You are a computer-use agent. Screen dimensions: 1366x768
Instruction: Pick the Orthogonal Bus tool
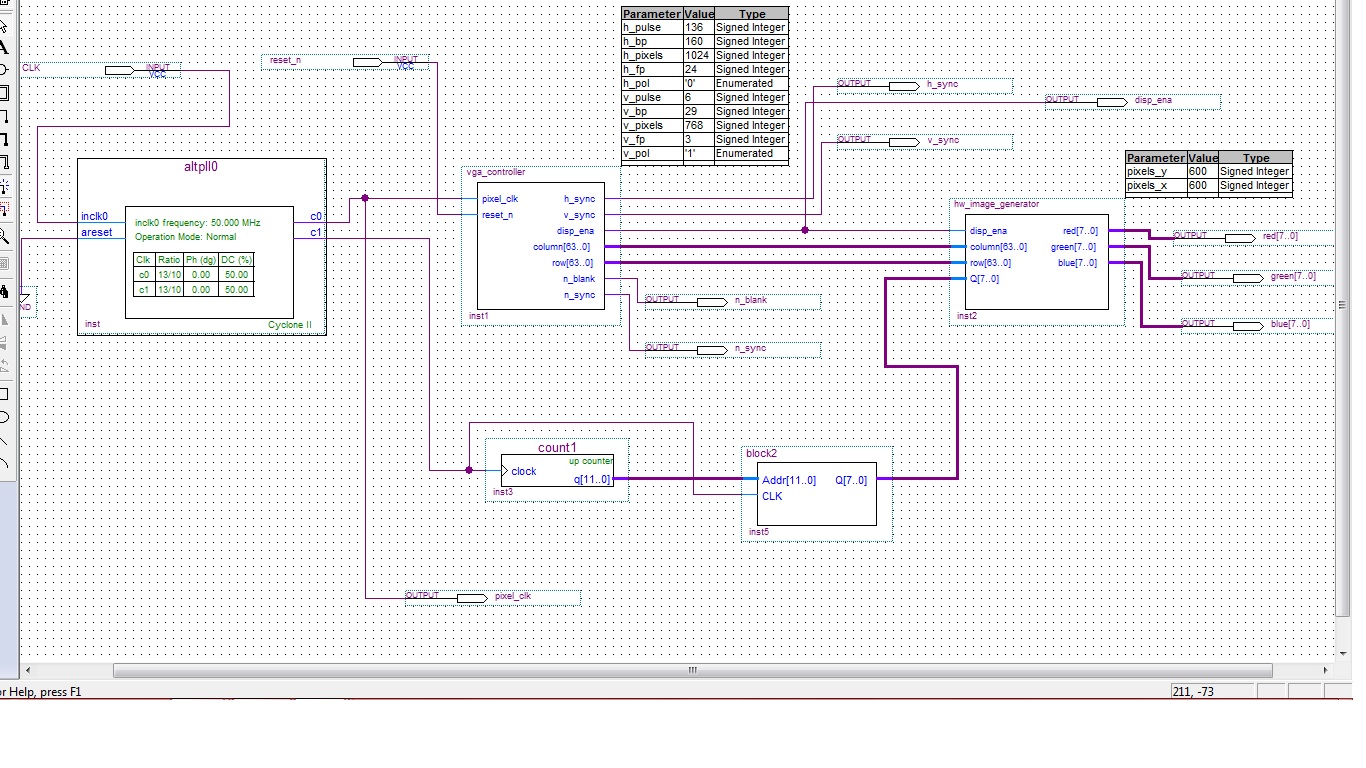4,139
